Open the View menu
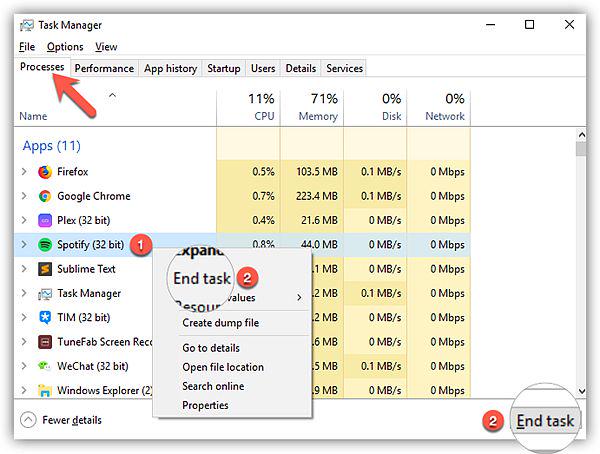The width and height of the screenshot is (600, 454). pos(106,47)
